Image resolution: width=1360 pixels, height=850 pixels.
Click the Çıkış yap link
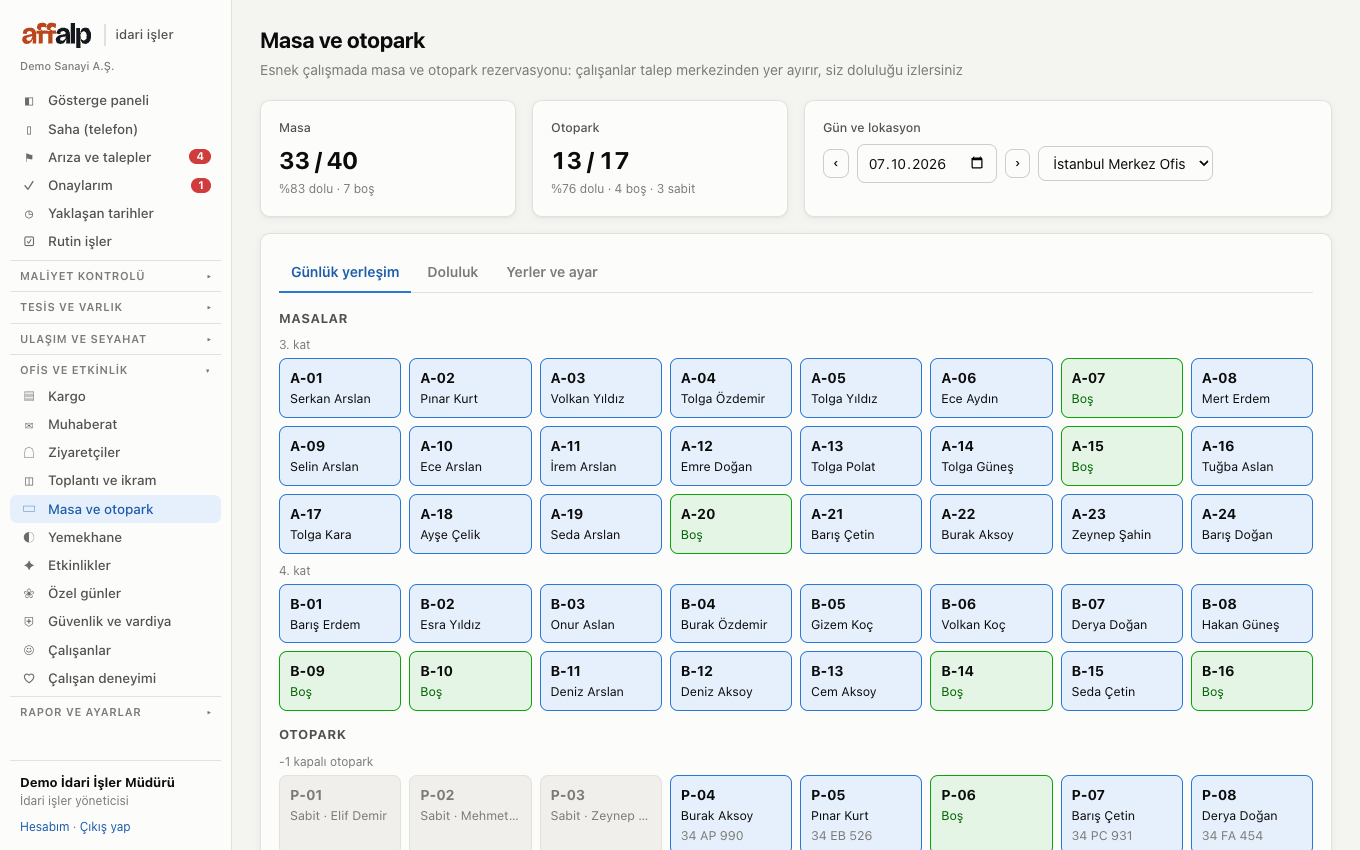click(105, 827)
